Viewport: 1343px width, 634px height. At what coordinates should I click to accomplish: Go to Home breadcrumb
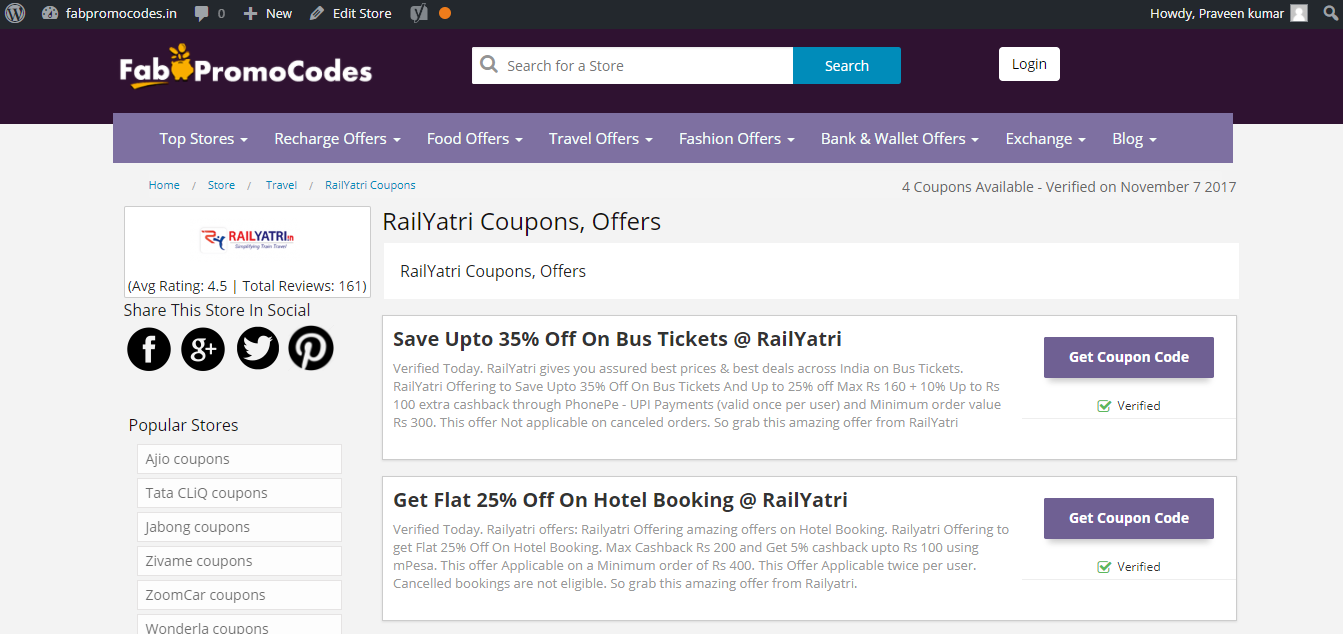(x=164, y=185)
